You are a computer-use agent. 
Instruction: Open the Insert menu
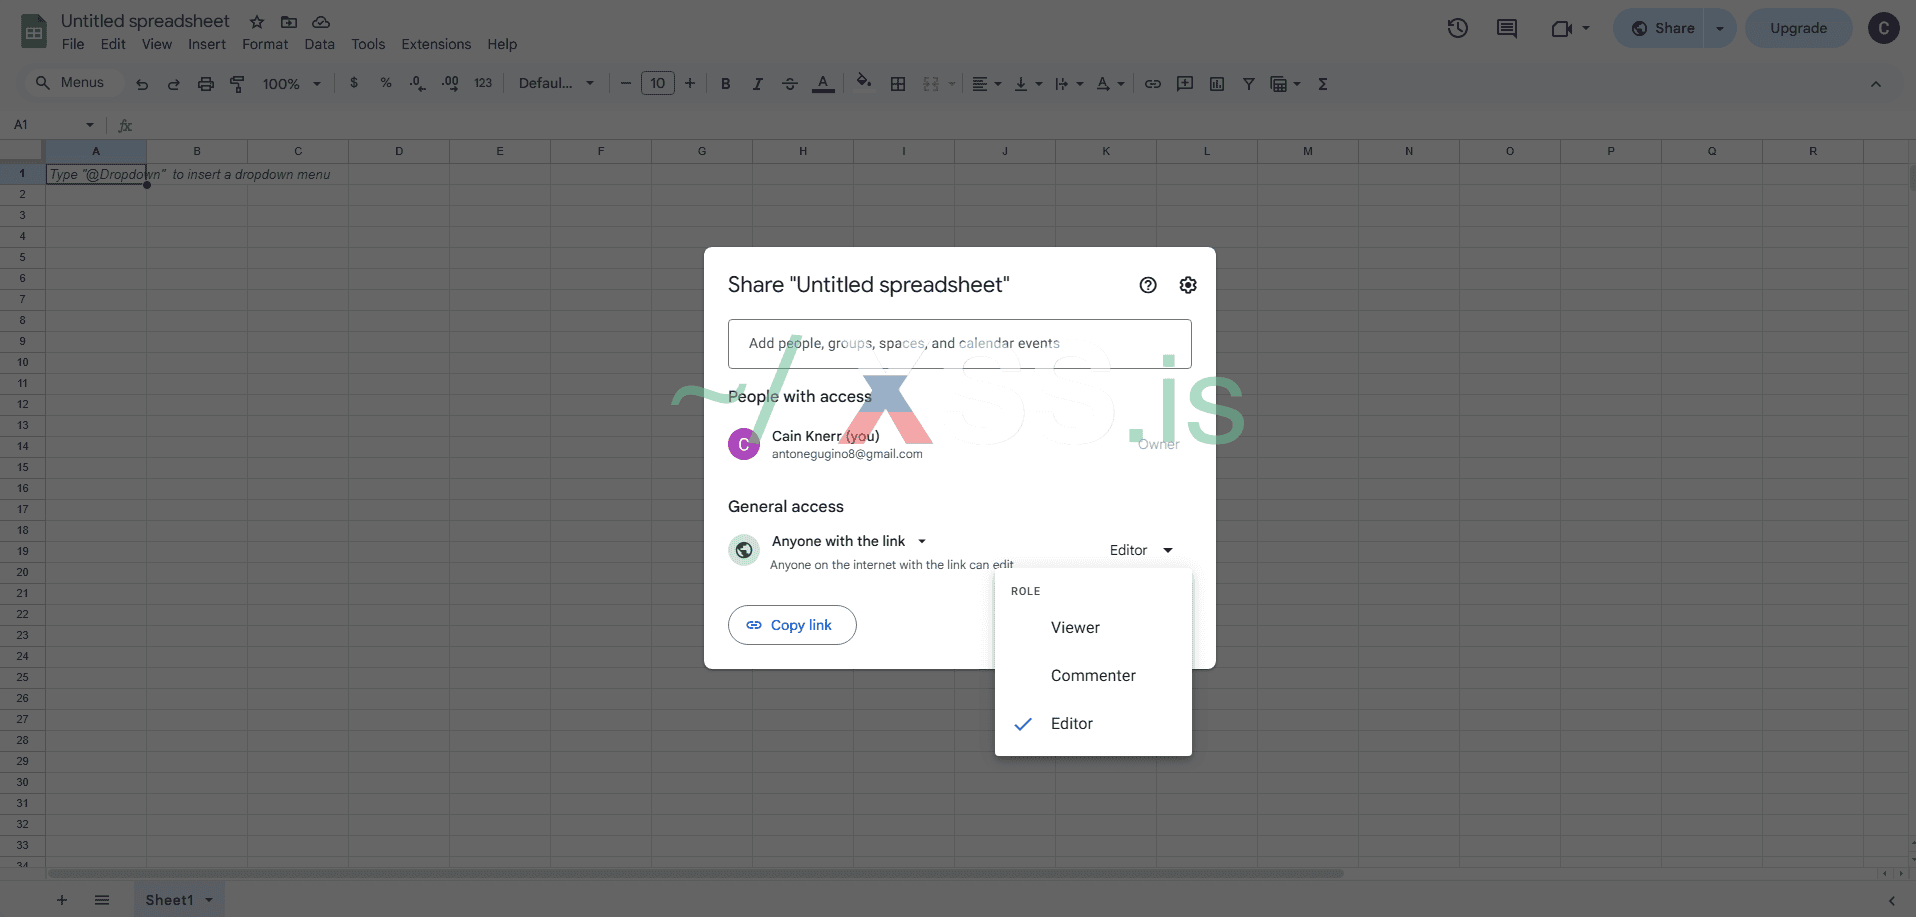click(207, 44)
